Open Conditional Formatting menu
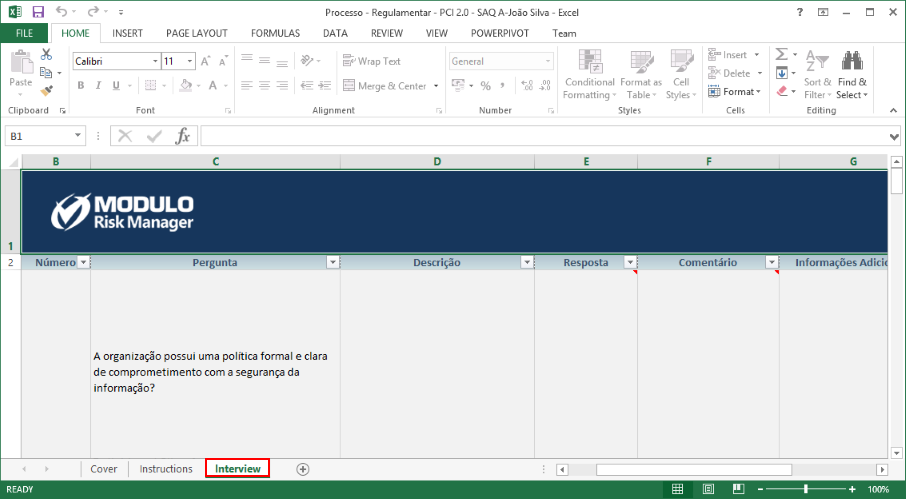This screenshot has width=906, height=499. (x=589, y=75)
